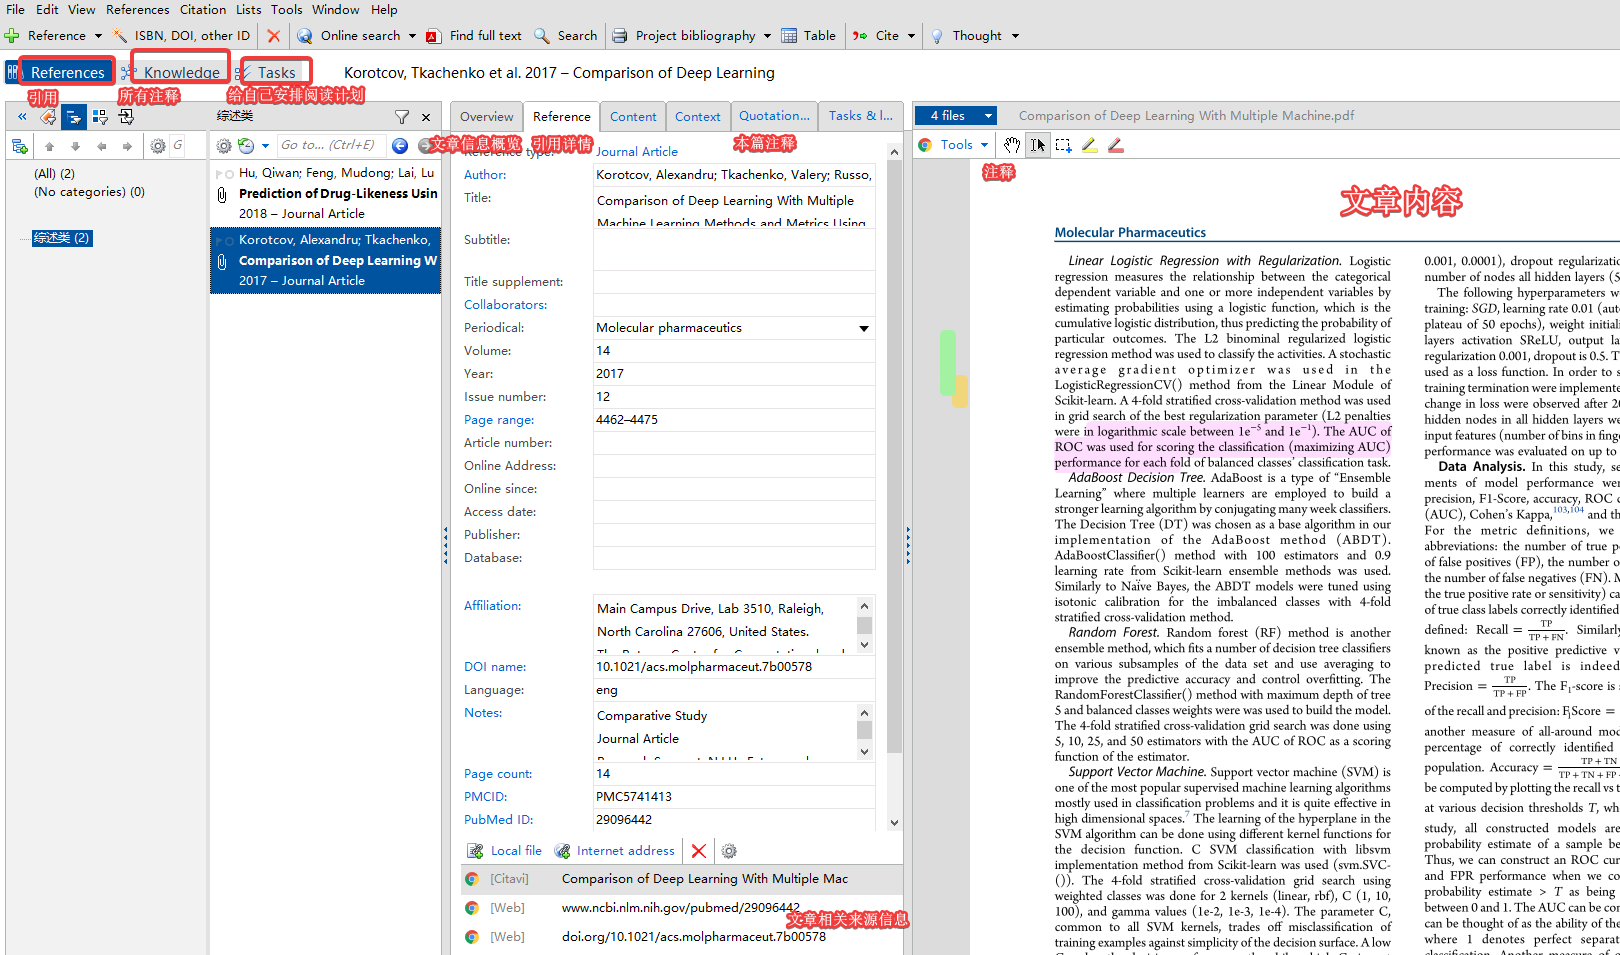Open the Context tab
Image resolution: width=1620 pixels, height=955 pixels.
coord(697,117)
